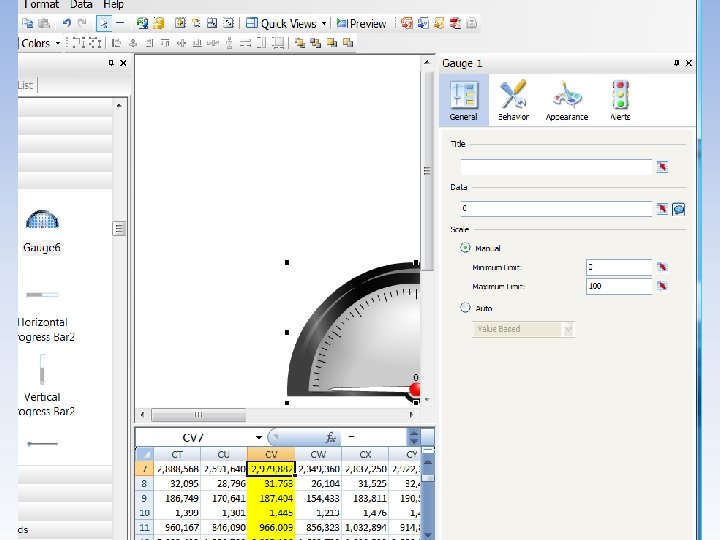Image resolution: width=720 pixels, height=540 pixels.
Task: Click the Minimum Limit input field
Action: tap(619, 267)
